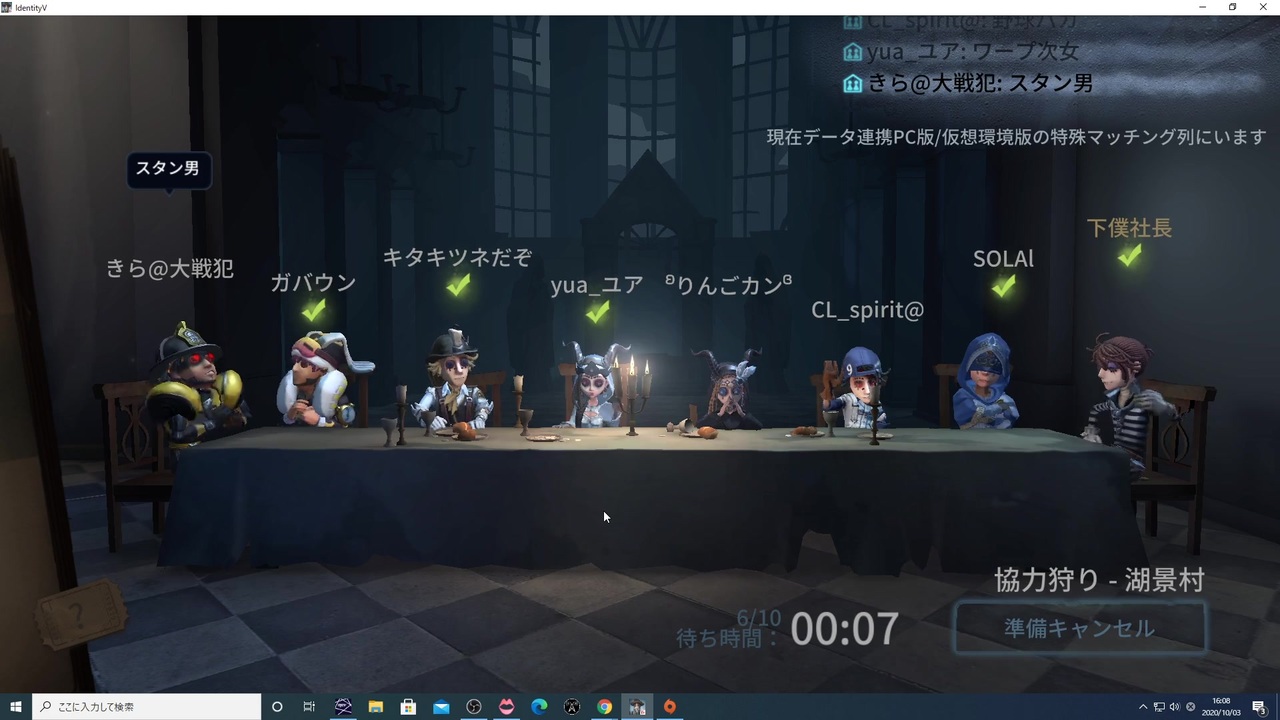This screenshot has width=1280, height=720.
Task: Click the PC版 special matching queue notice
Action: [1017, 137]
